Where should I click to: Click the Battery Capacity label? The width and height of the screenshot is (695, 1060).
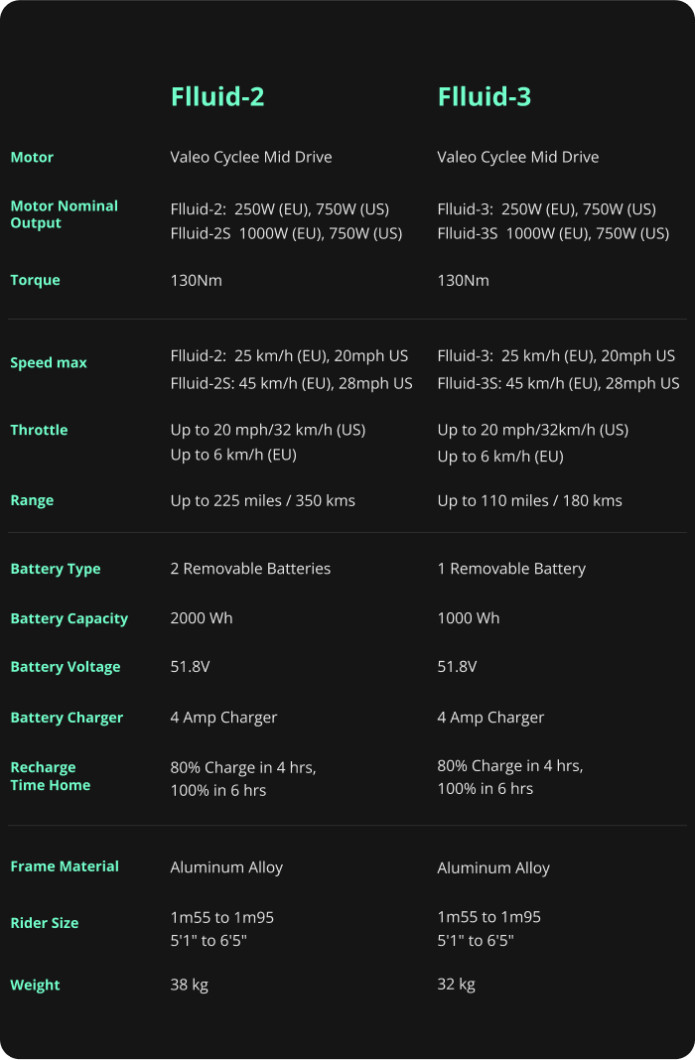[x=69, y=619]
